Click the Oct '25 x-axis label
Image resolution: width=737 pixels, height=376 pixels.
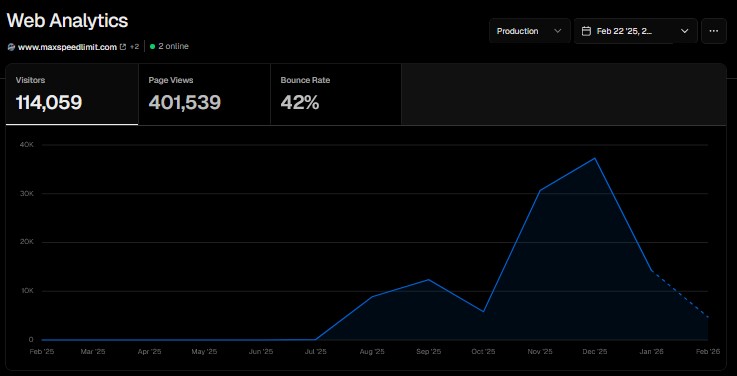click(484, 352)
